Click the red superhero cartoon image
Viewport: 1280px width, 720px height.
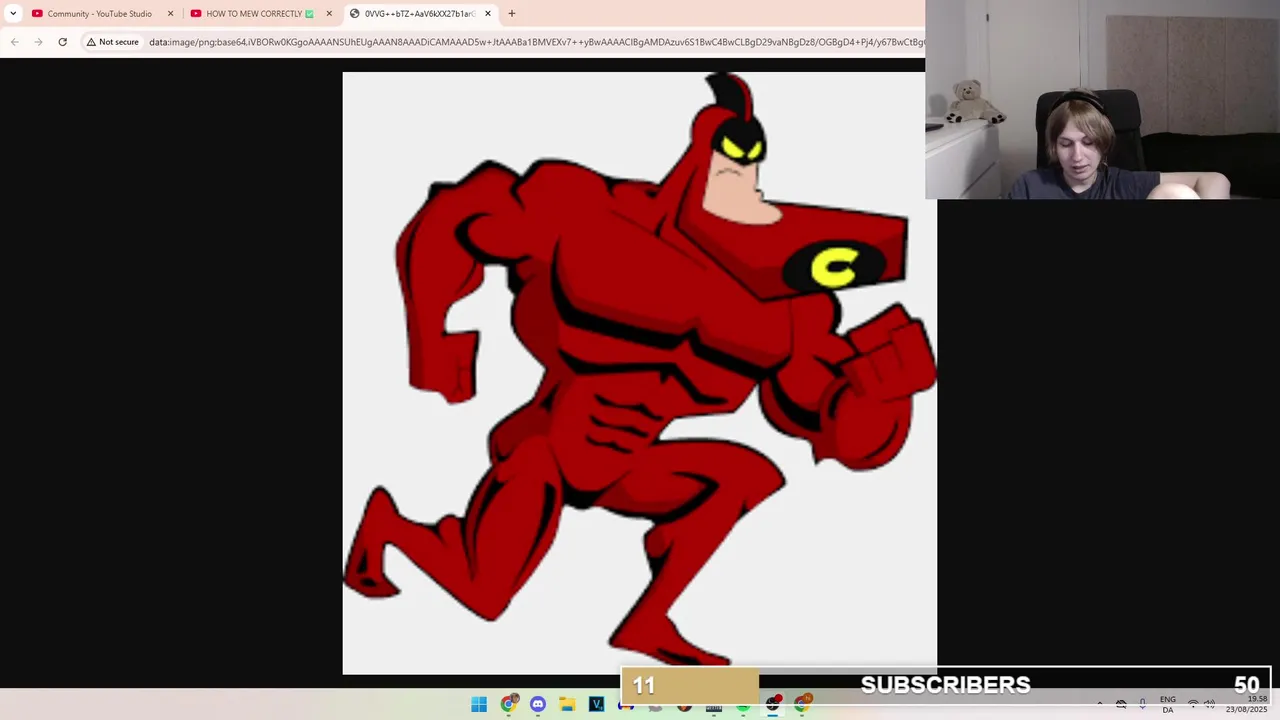pyautogui.click(x=640, y=372)
